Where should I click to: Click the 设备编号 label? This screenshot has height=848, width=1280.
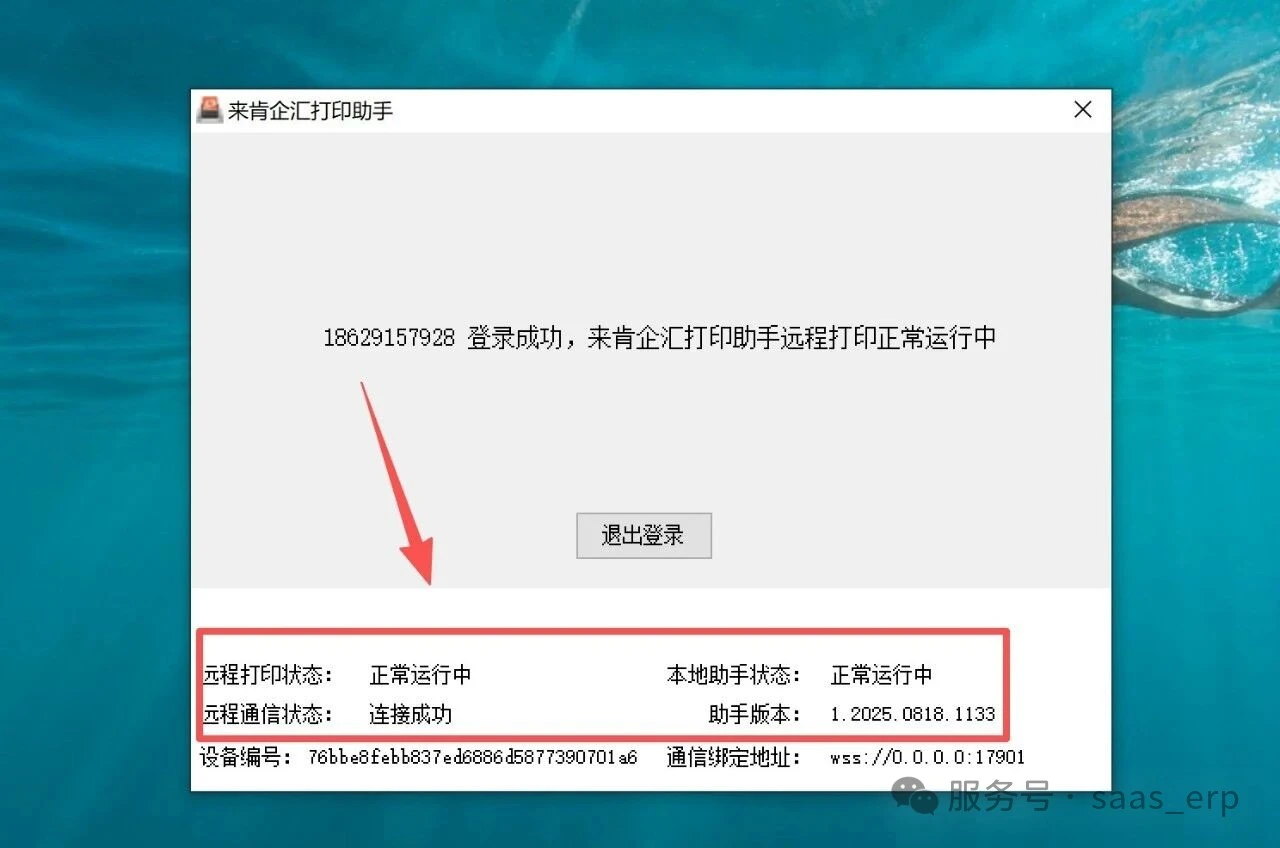click(x=245, y=757)
